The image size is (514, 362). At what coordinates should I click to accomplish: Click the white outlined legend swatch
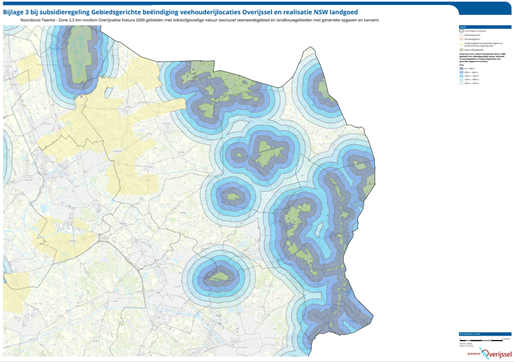[461, 35]
